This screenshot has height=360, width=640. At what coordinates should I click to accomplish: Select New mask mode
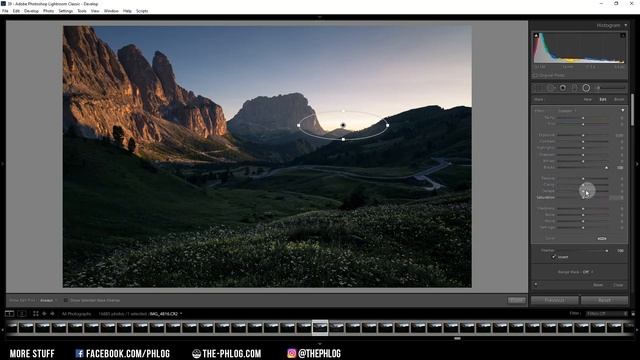pos(587,99)
